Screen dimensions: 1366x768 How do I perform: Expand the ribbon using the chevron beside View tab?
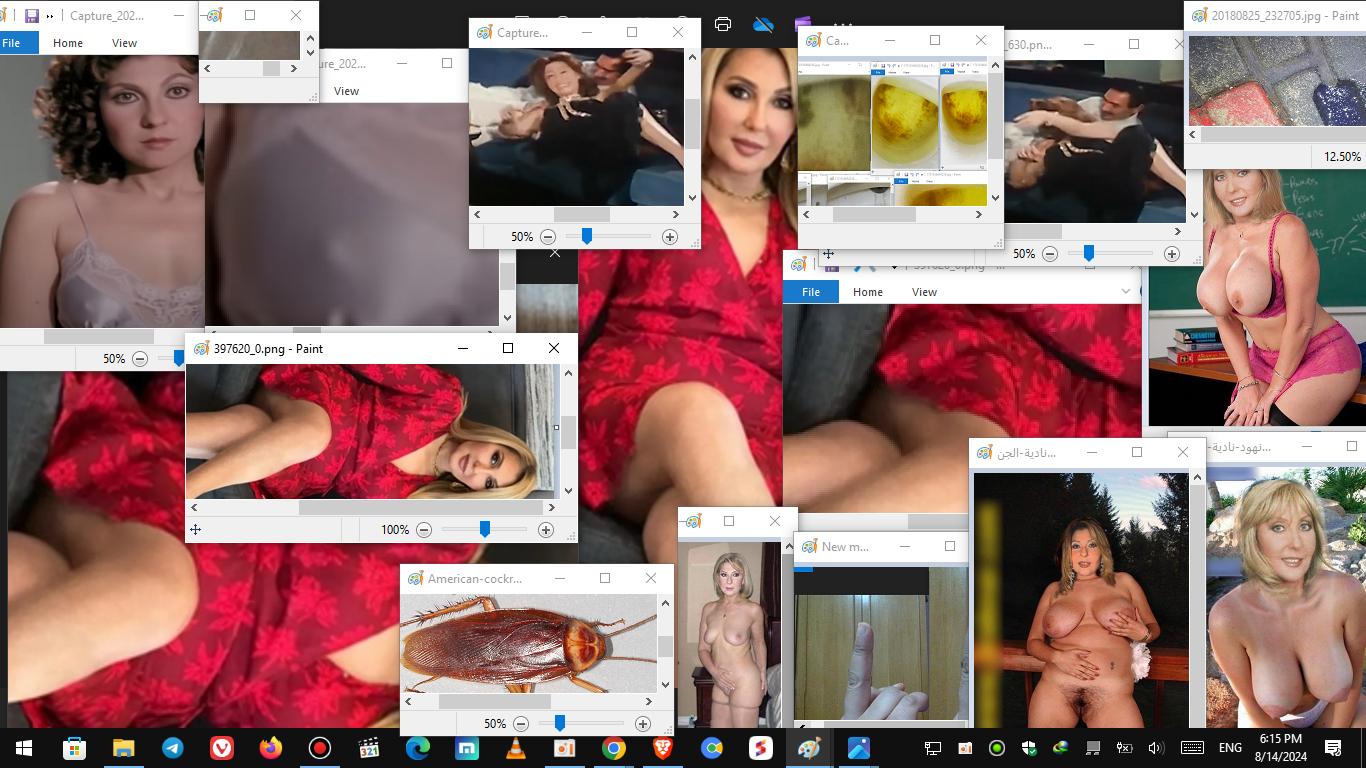(1126, 292)
